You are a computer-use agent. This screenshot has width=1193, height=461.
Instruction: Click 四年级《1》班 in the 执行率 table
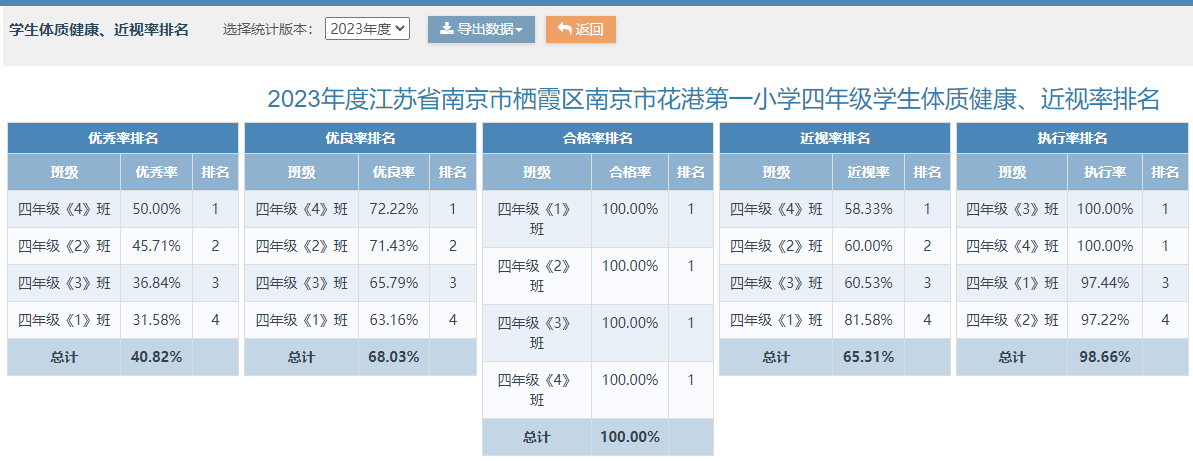[x=1013, y=283]
